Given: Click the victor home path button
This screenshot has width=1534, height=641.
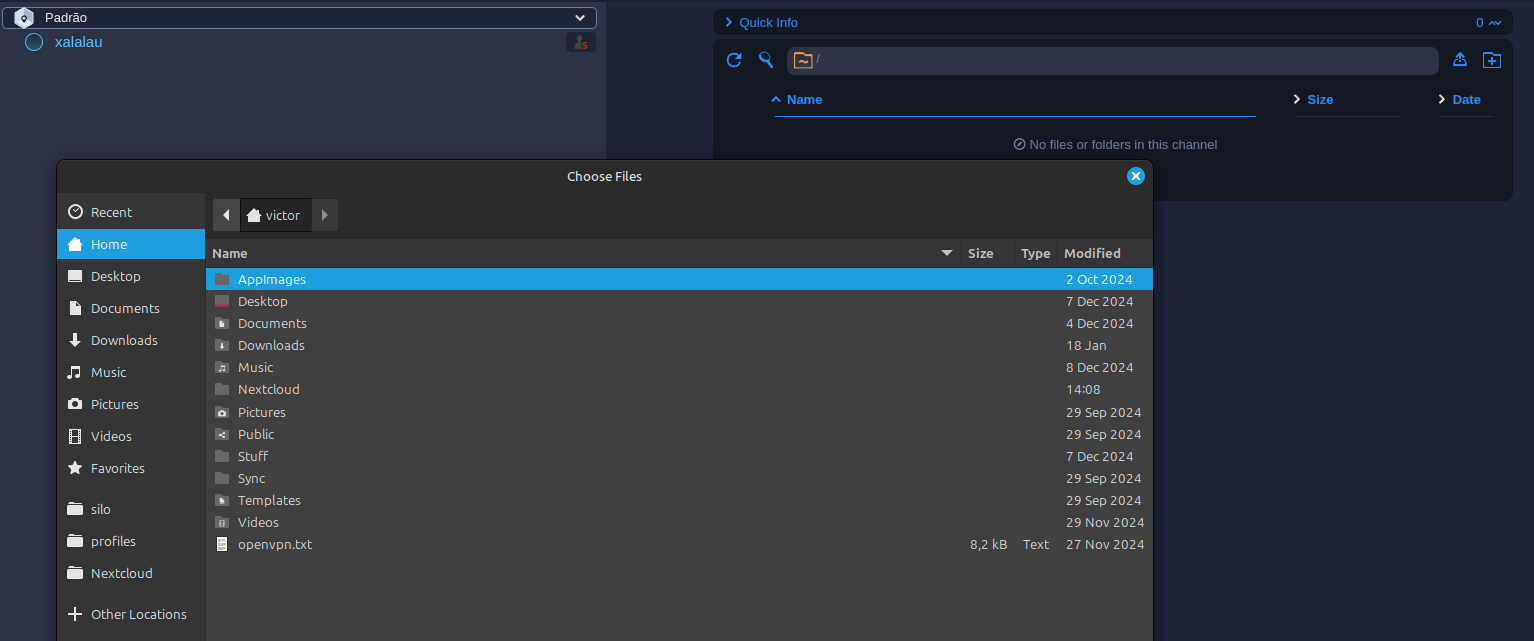Looking at the screenshot, I should (275, 215).
